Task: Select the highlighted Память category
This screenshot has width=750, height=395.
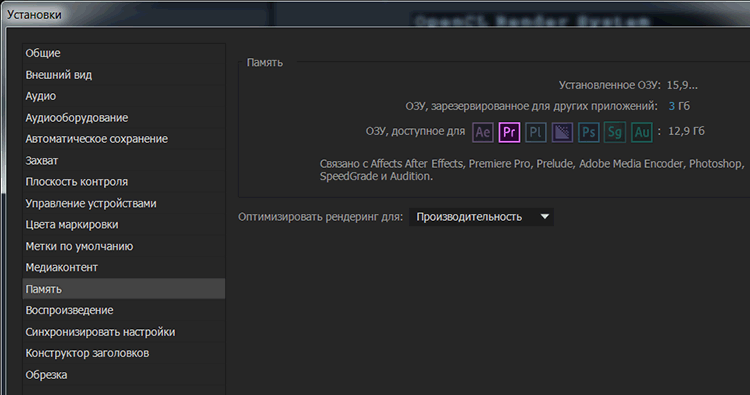Action: coord(124,289)
